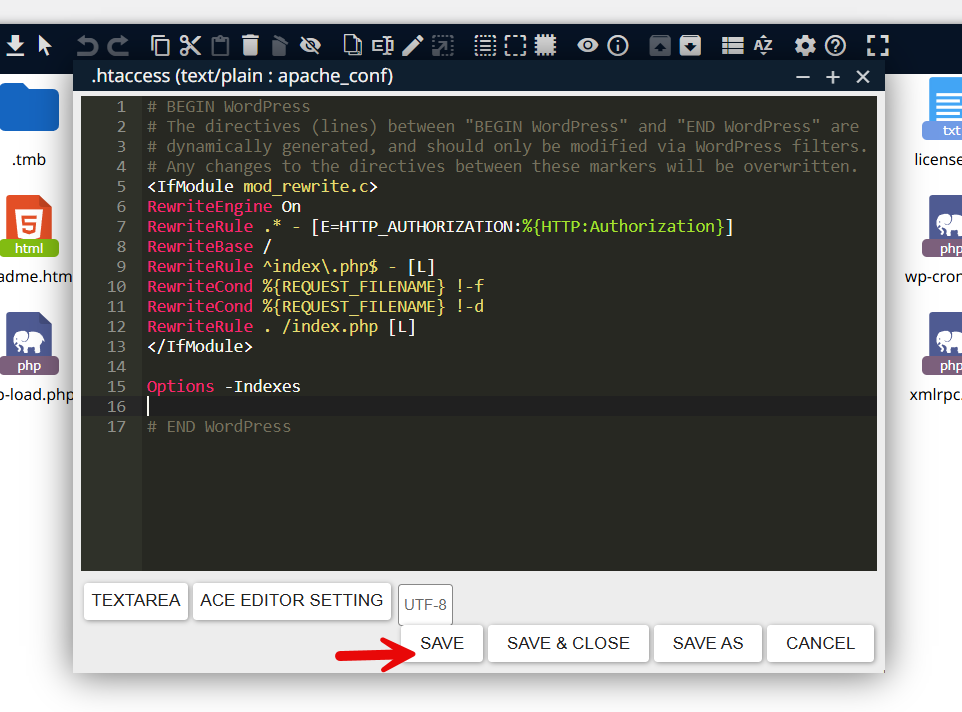Open the A-Z sorting options
The height and width of the screenshot is (712, 962).
click(x=763, y=45)
